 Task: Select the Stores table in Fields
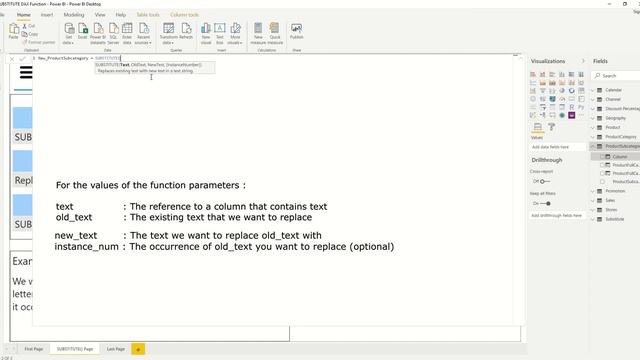click(611, 210)
